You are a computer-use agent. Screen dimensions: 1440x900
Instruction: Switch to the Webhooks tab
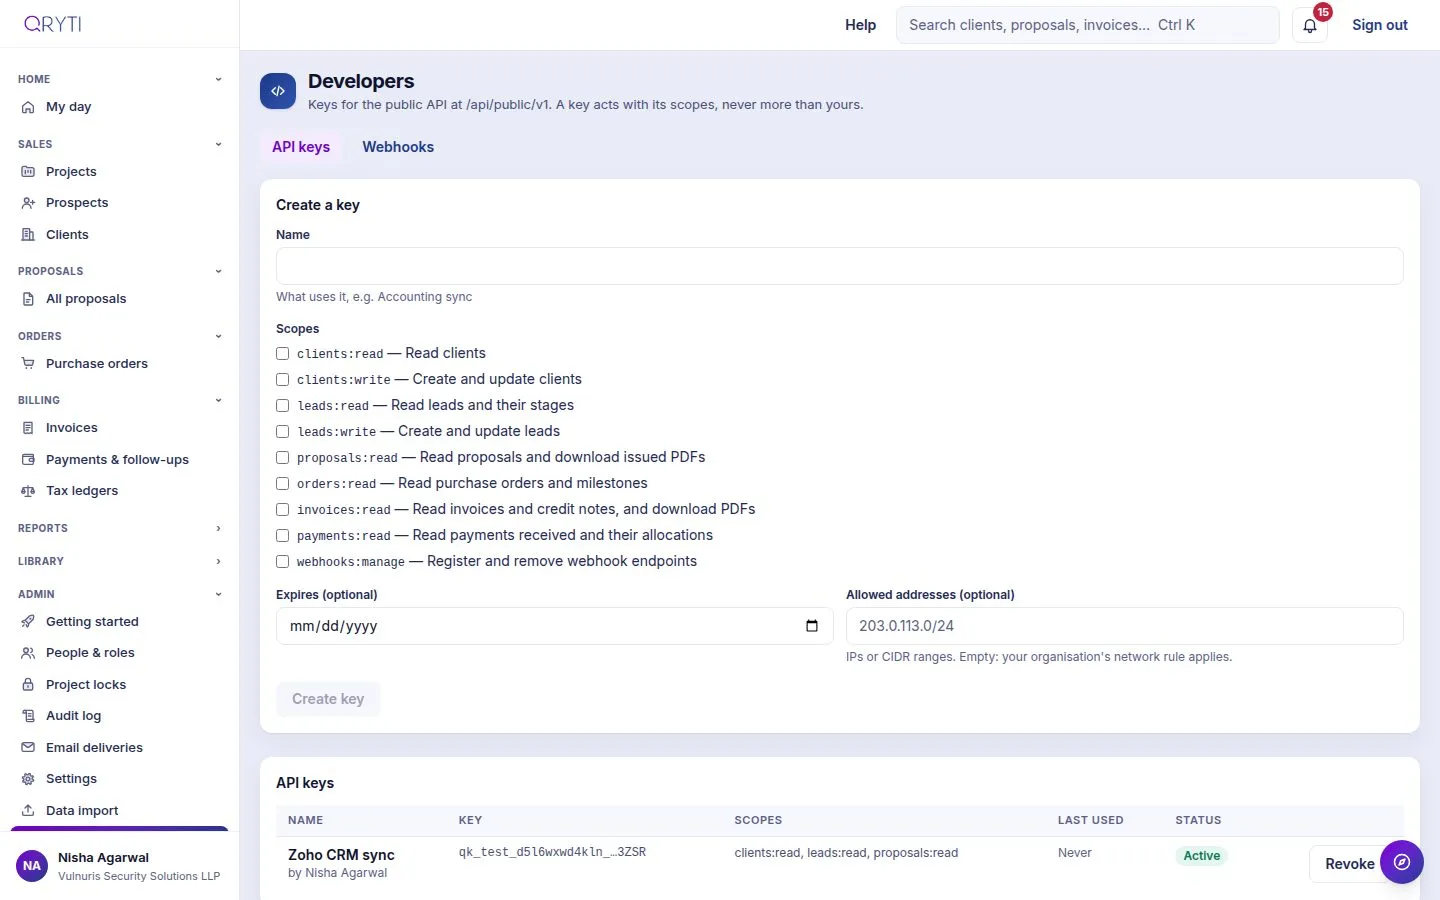coord(398,147)
